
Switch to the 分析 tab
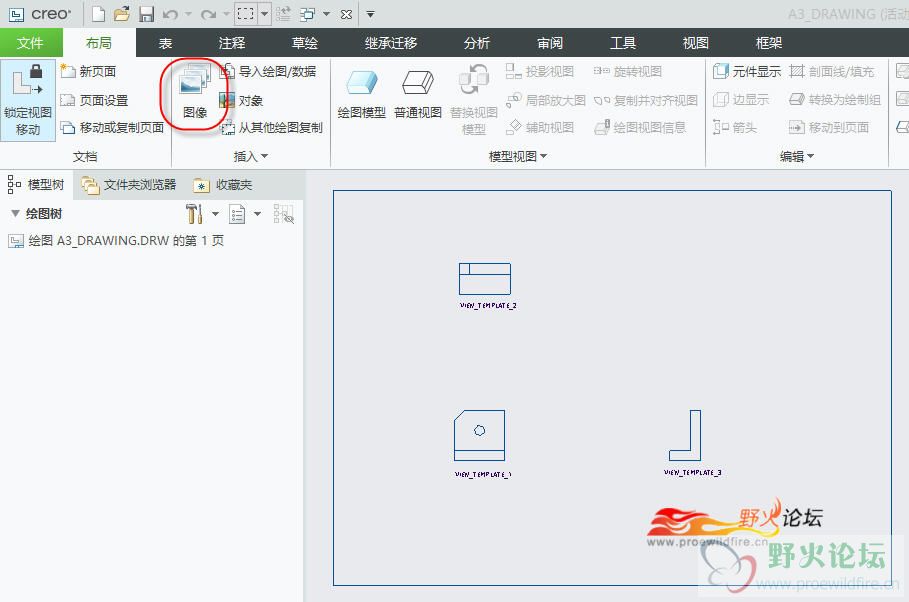click(x=477, y=43)
